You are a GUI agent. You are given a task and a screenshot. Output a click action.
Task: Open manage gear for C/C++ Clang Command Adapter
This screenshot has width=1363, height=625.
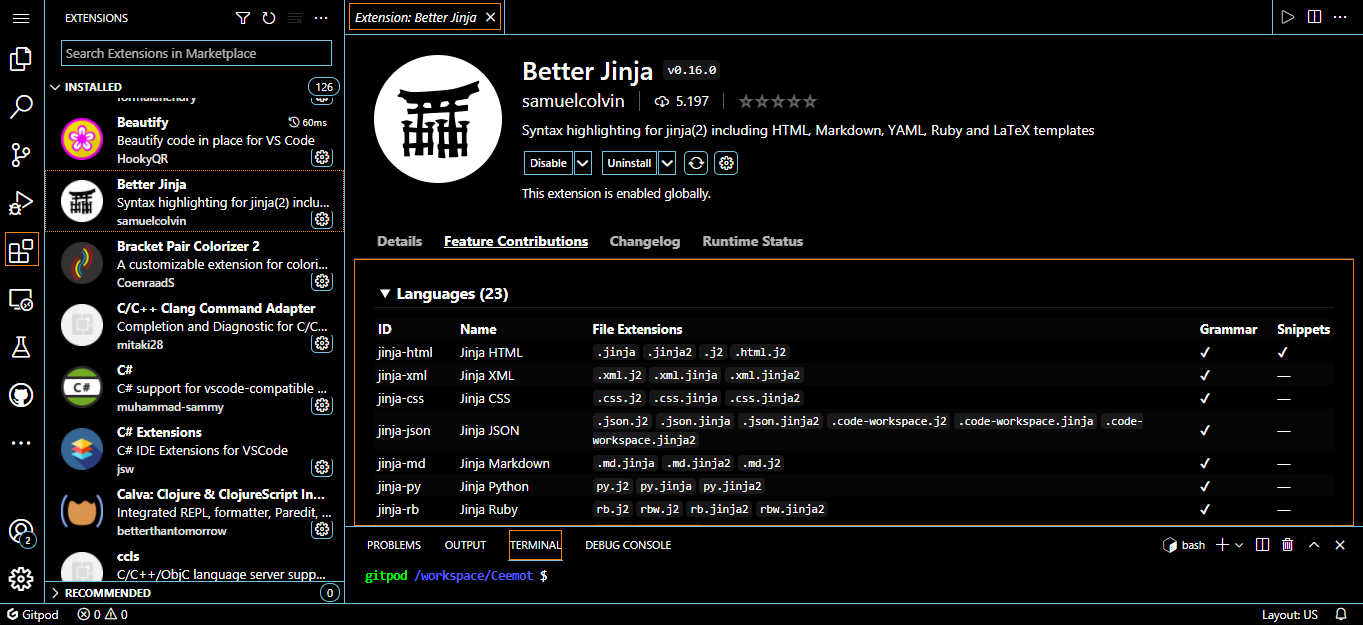tap(322, 344)
